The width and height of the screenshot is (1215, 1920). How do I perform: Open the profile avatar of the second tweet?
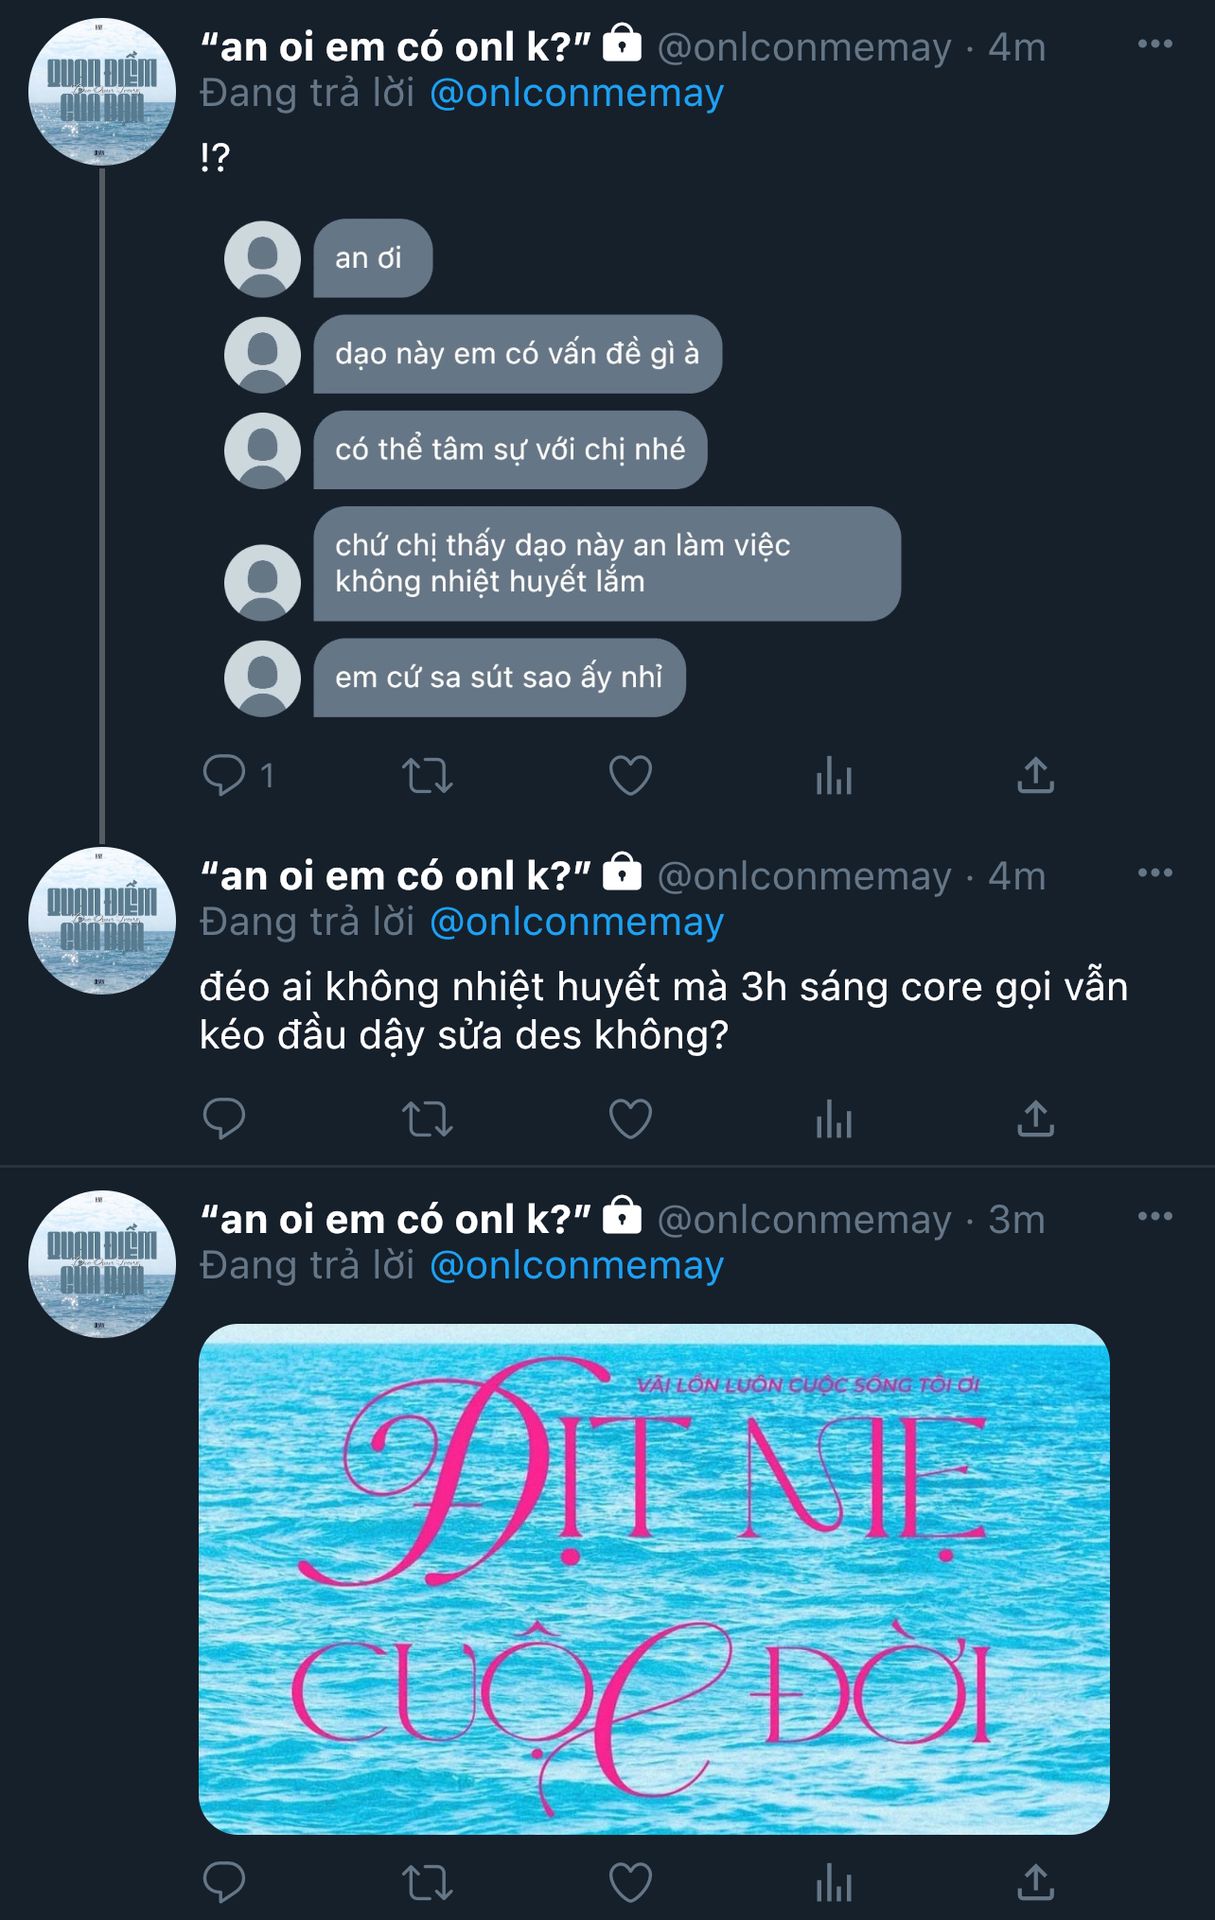(x=102, y=921)
